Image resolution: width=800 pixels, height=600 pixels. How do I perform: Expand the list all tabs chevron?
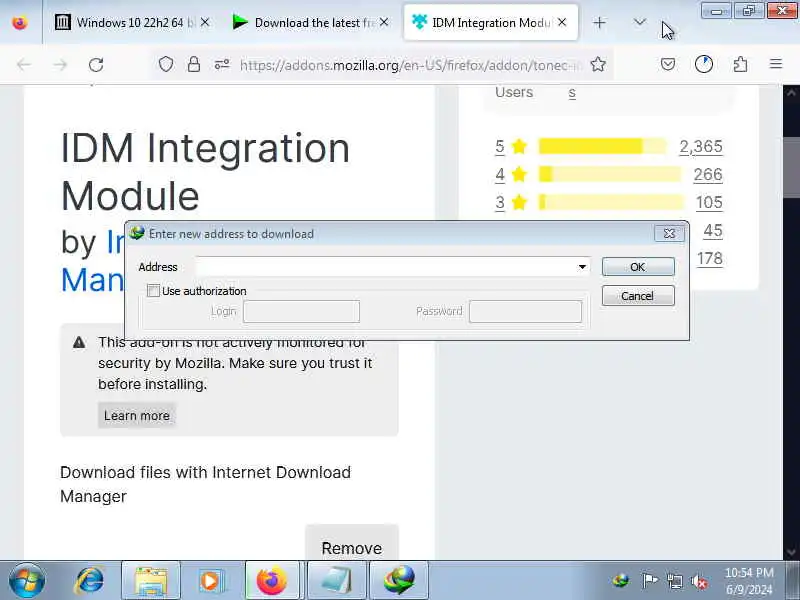639,22
